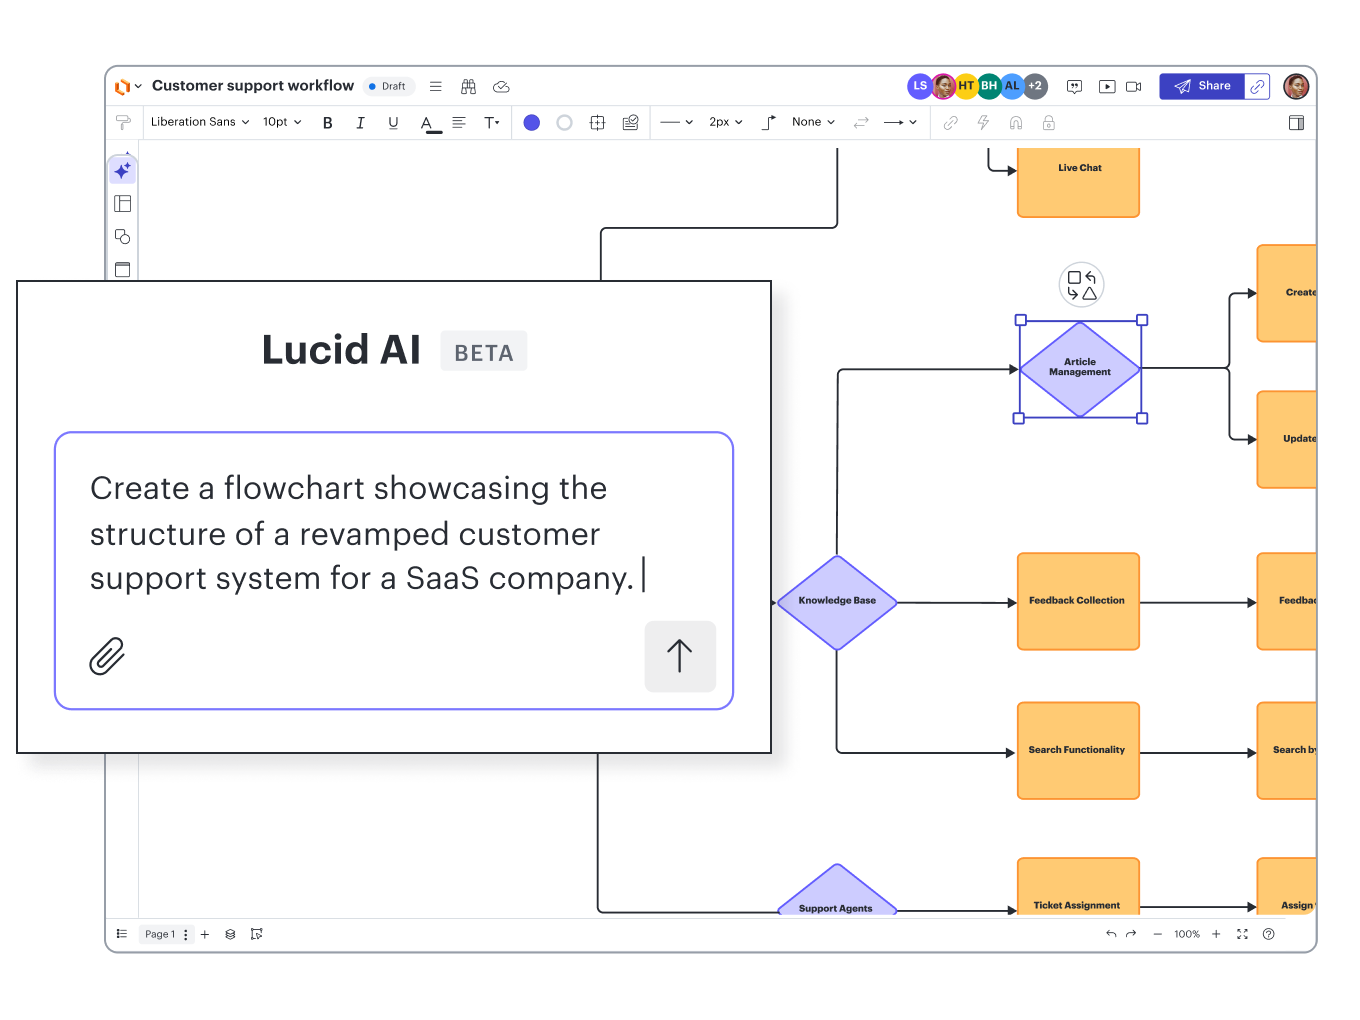Click the blue fill color swatch
Screen dimensions: 1360x1020
(x=532, y=122)
